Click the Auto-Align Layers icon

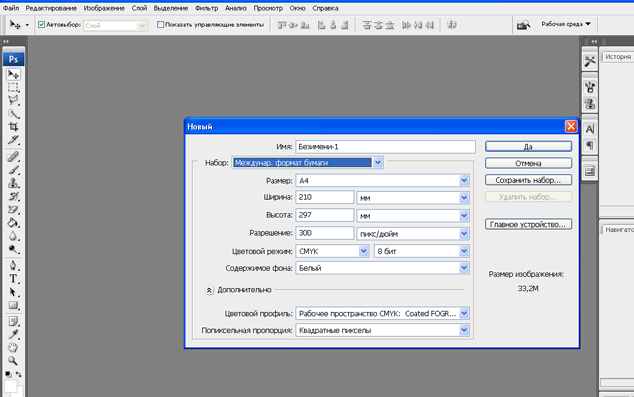click(x=452, y=25)
